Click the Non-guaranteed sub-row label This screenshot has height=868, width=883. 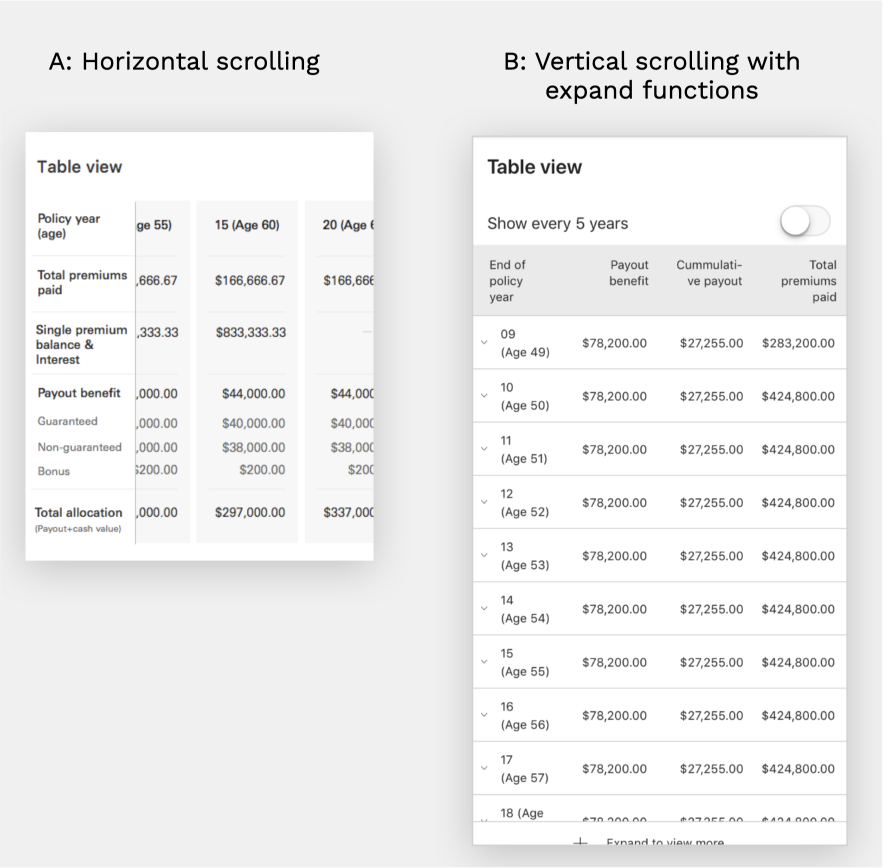pos(79,447)
